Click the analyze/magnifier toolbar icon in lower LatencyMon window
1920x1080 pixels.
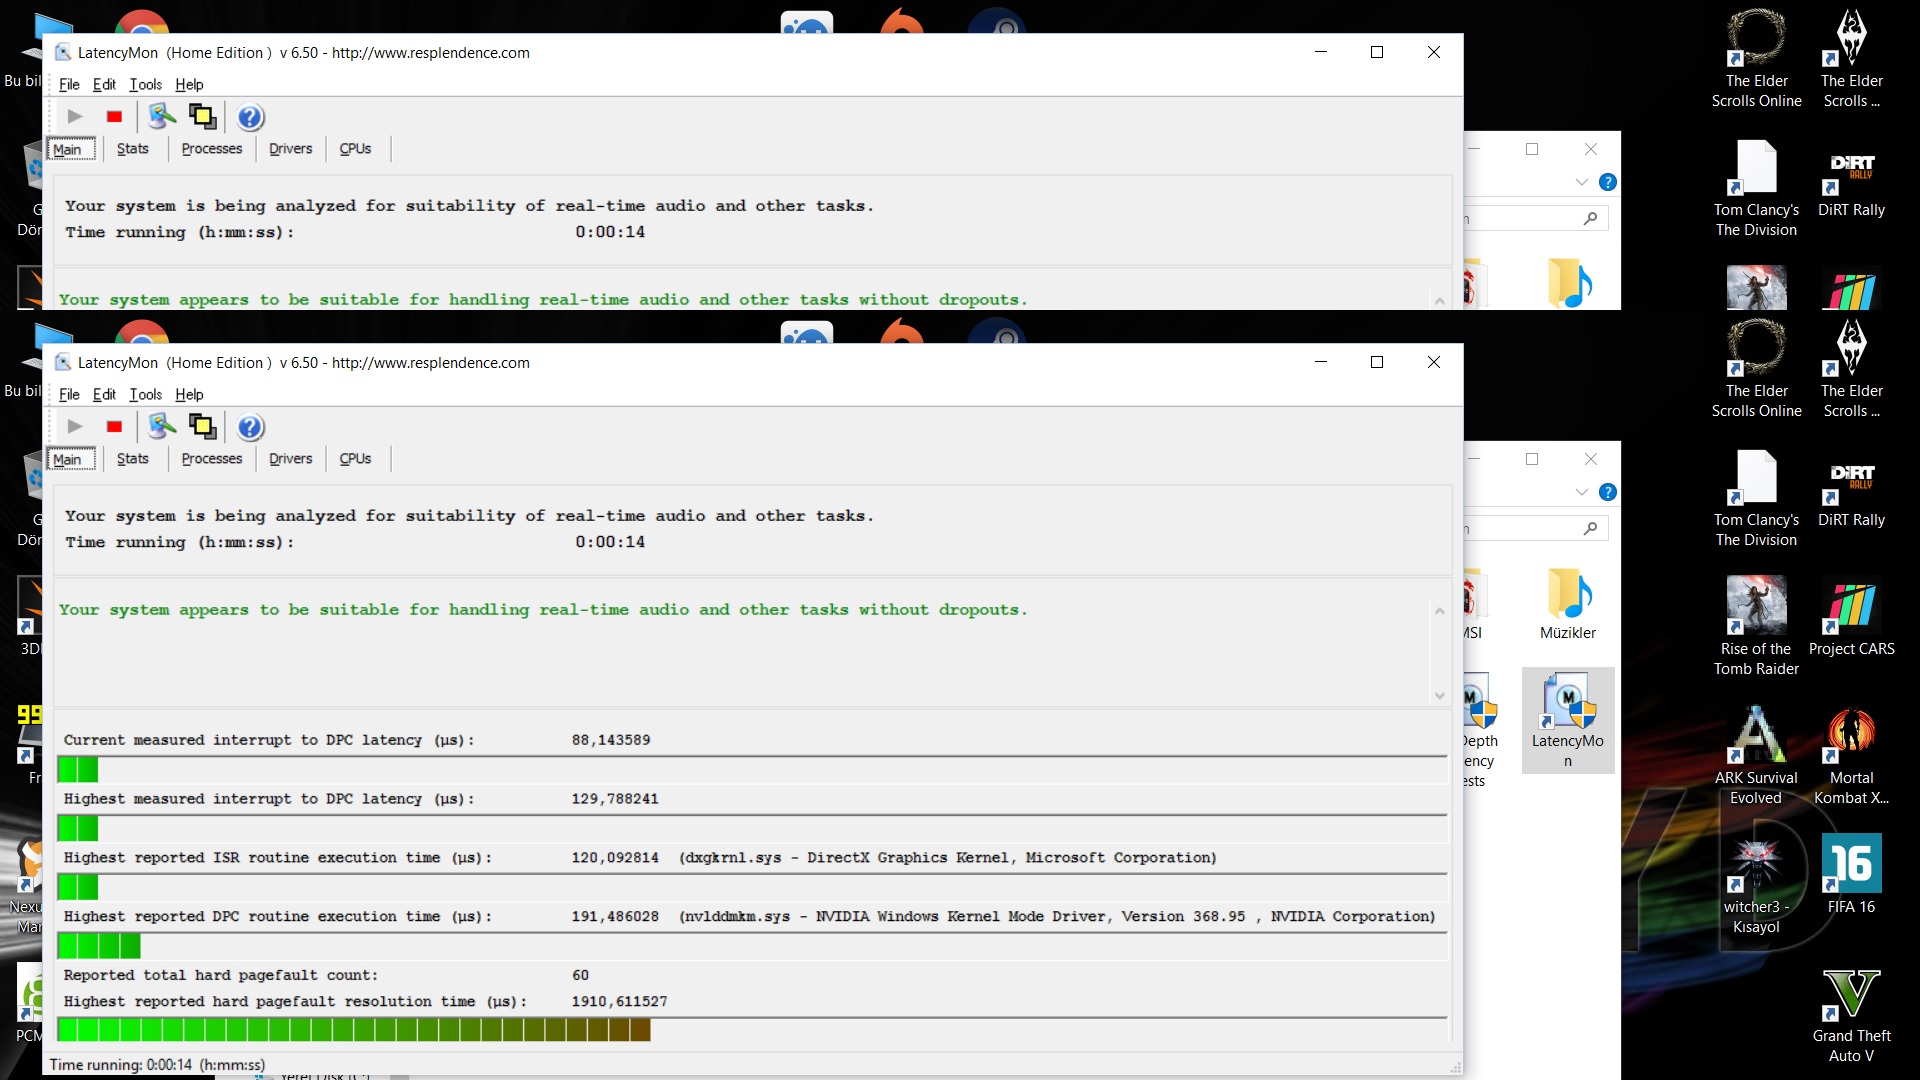(x=162, y=427)
